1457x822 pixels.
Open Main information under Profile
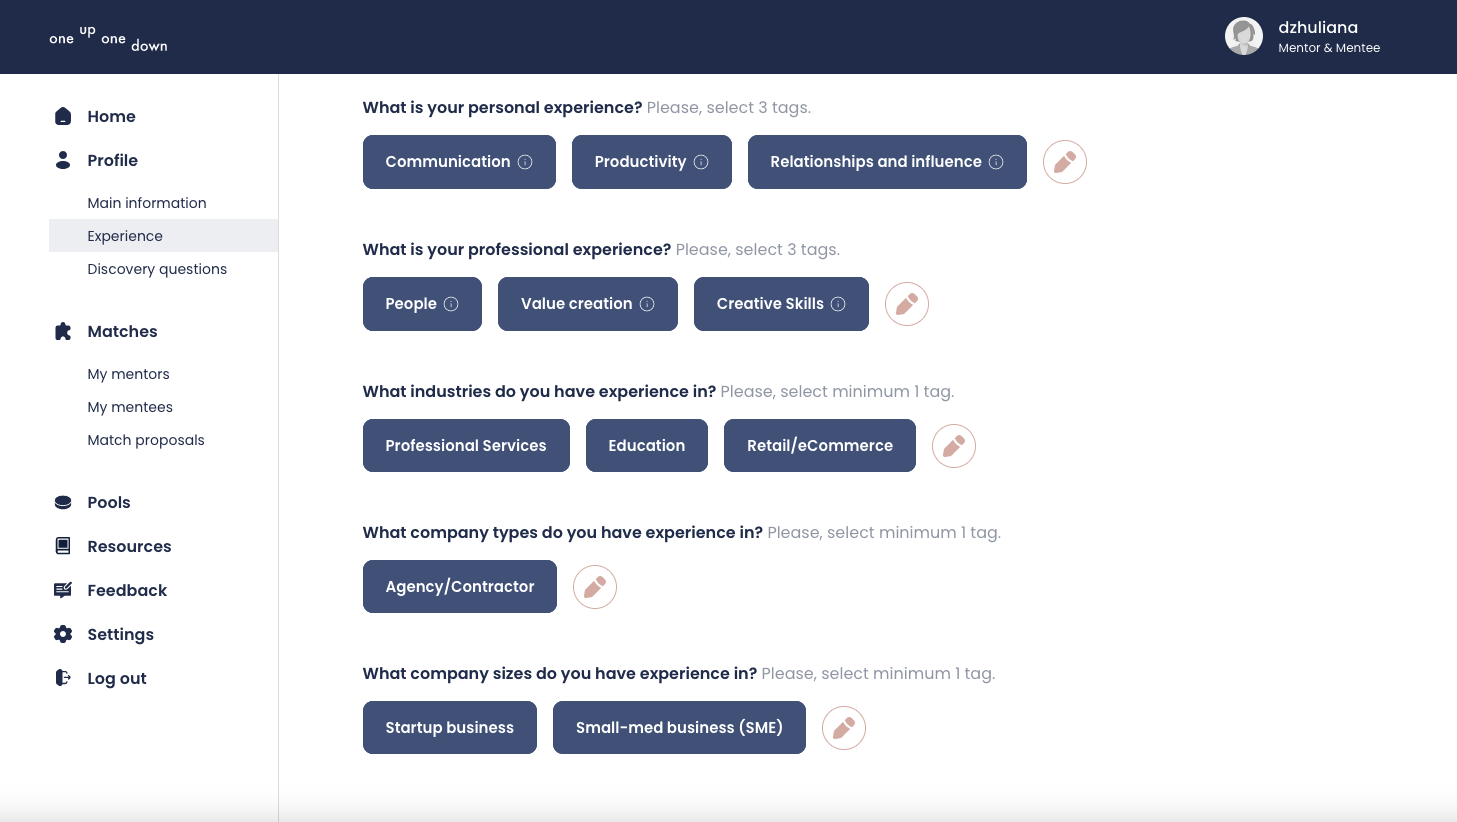[147, 203]
